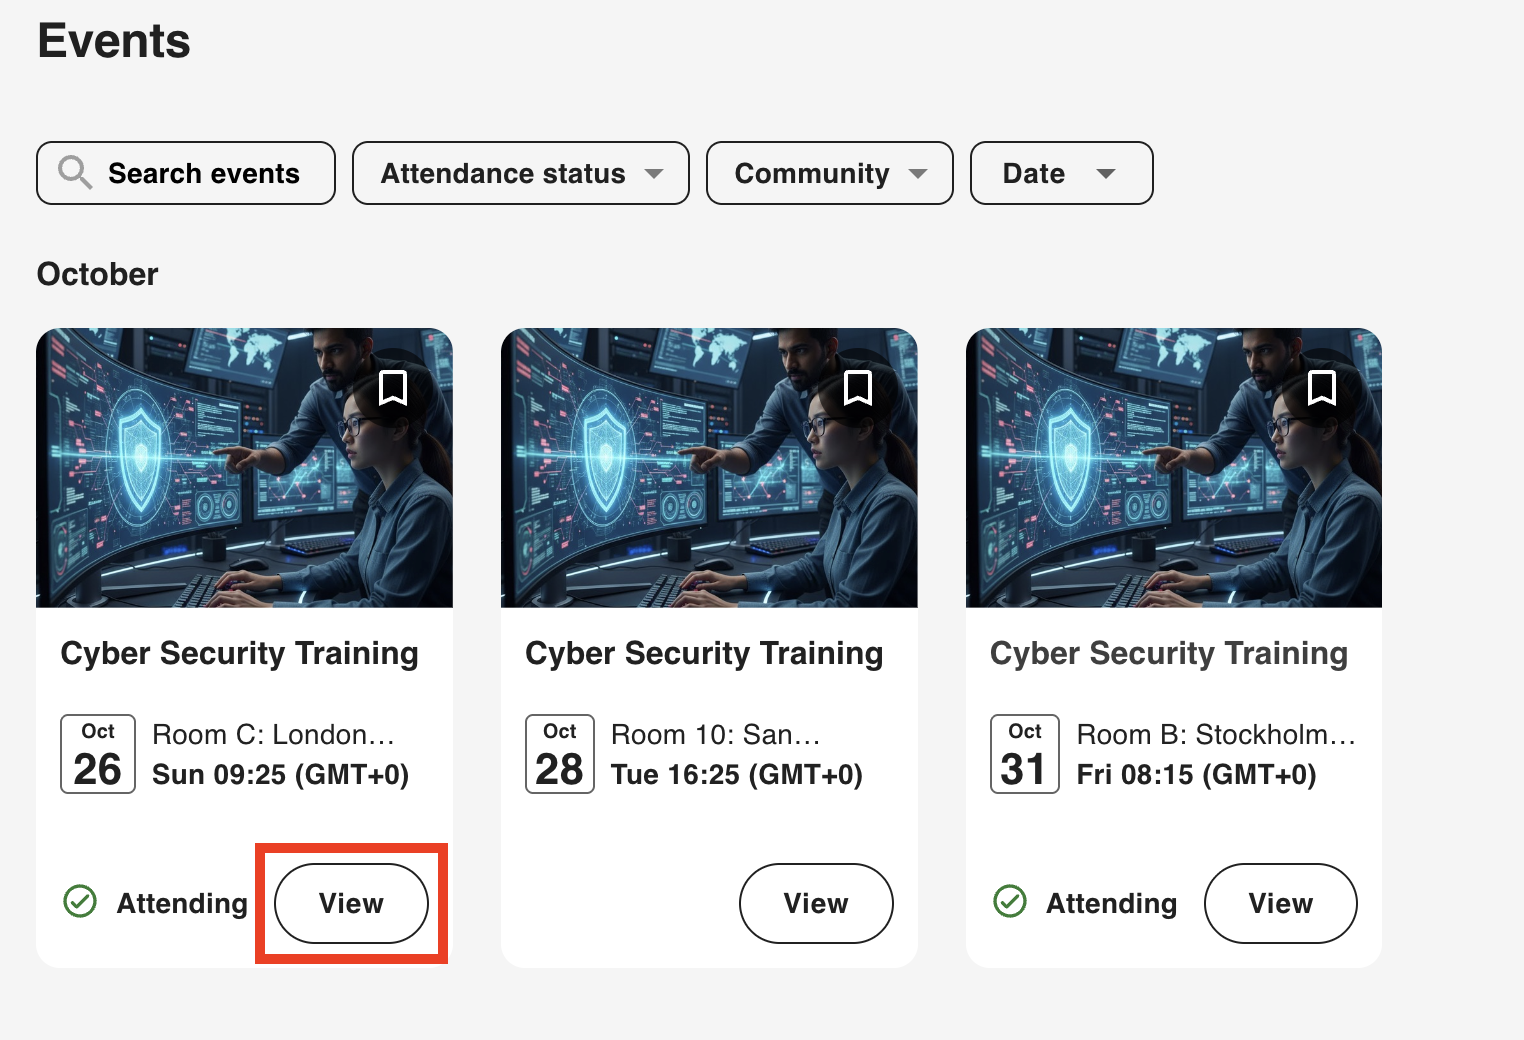Open the Date filter dropdown
Screen dimensions: 1524x1040
click(1061, 173)
